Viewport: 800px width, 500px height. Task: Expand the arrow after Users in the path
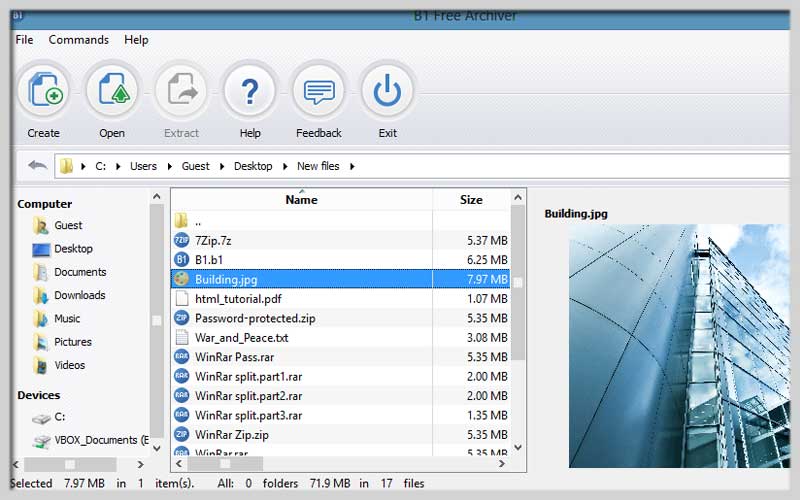pyautogui.click(x=169, y=166)
